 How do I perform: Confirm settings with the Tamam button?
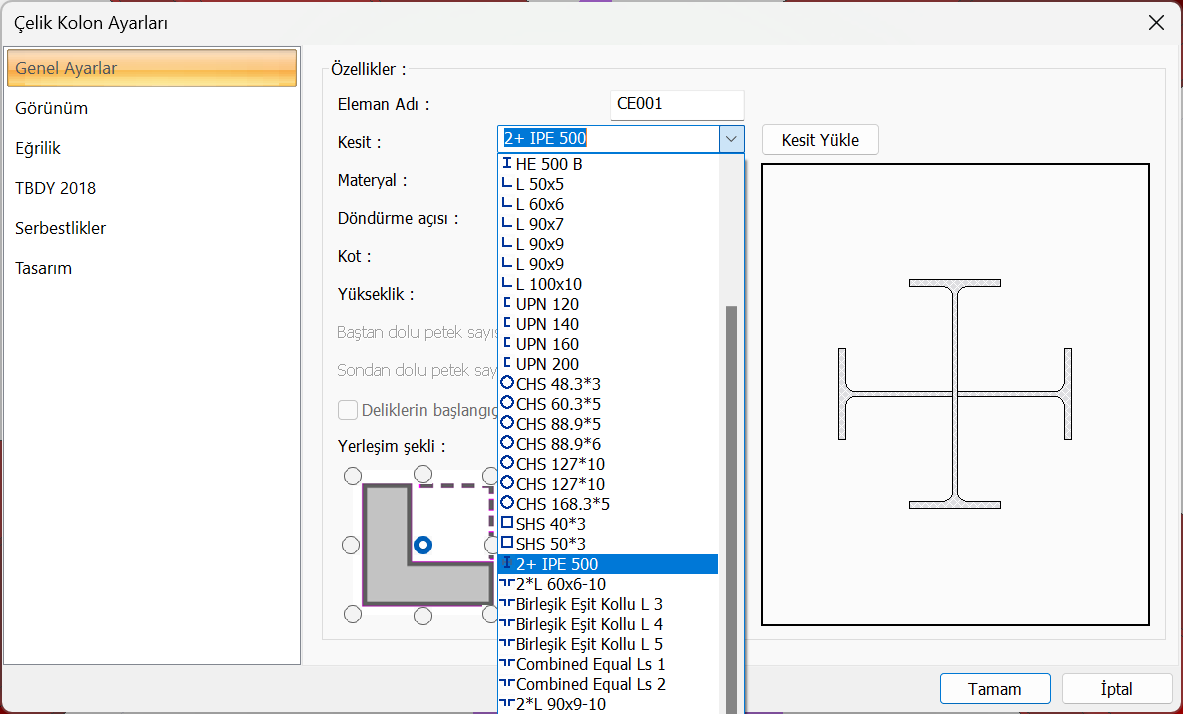pyautogui.click(x=994, y=689)
